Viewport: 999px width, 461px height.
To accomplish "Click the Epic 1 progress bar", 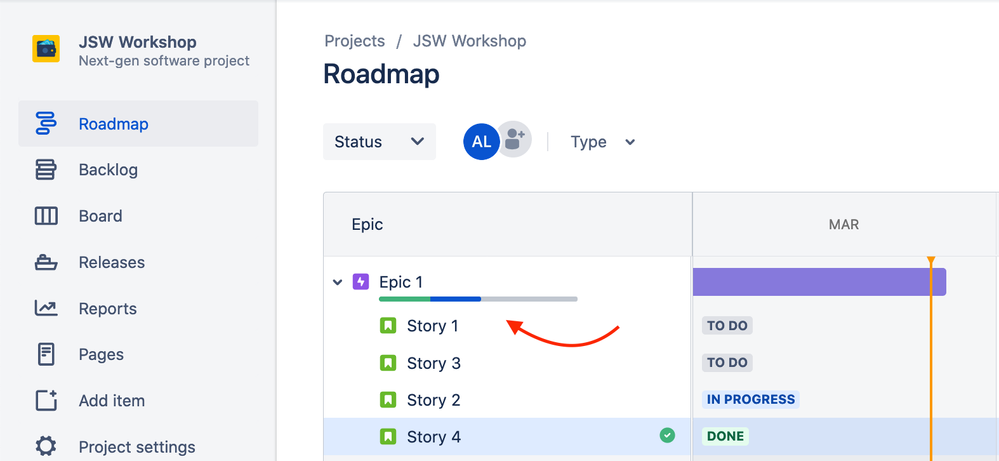I will click(478, 299).
